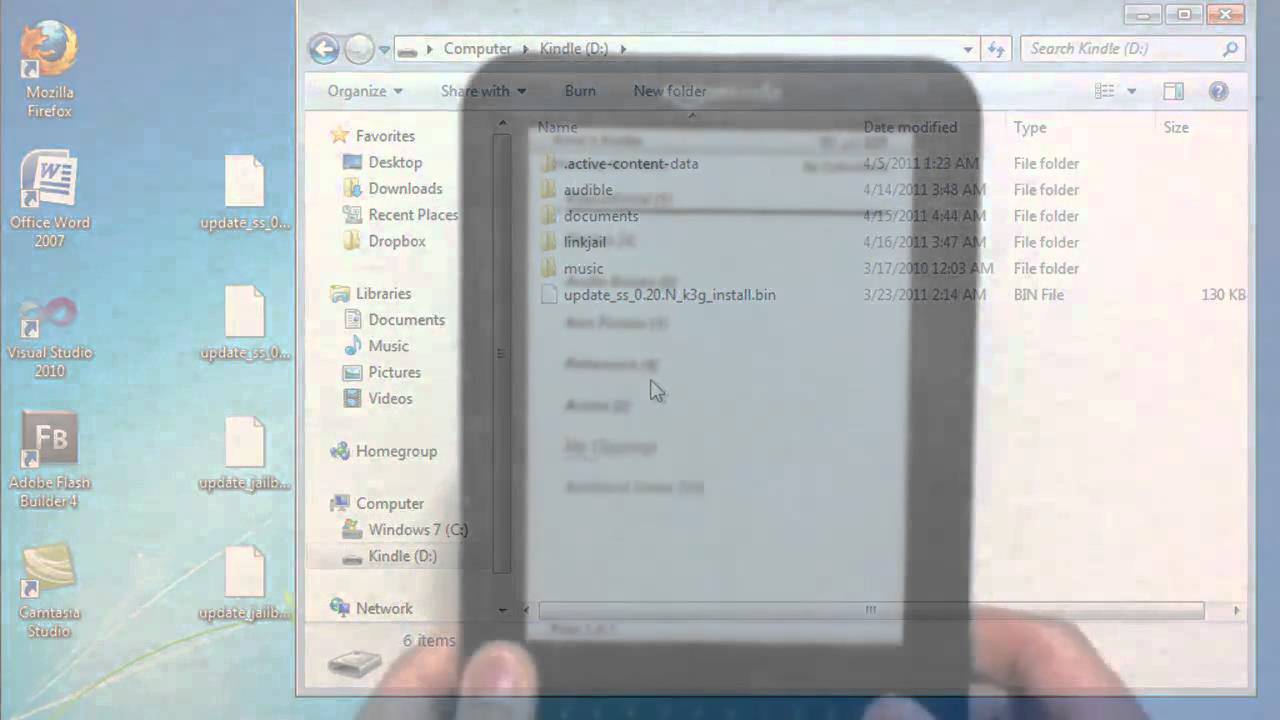The width and height of the screenshot is (1280, 720).
Task: Show the preview pane via toolbar icon
Action: point(1173,91)
